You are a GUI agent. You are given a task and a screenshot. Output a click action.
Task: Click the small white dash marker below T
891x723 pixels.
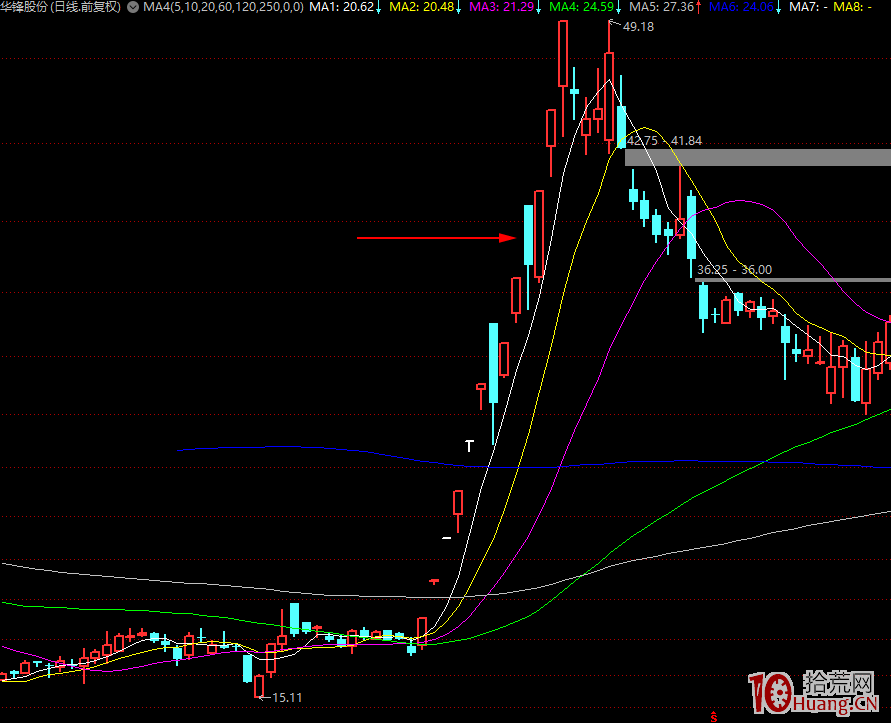point(446,538)
